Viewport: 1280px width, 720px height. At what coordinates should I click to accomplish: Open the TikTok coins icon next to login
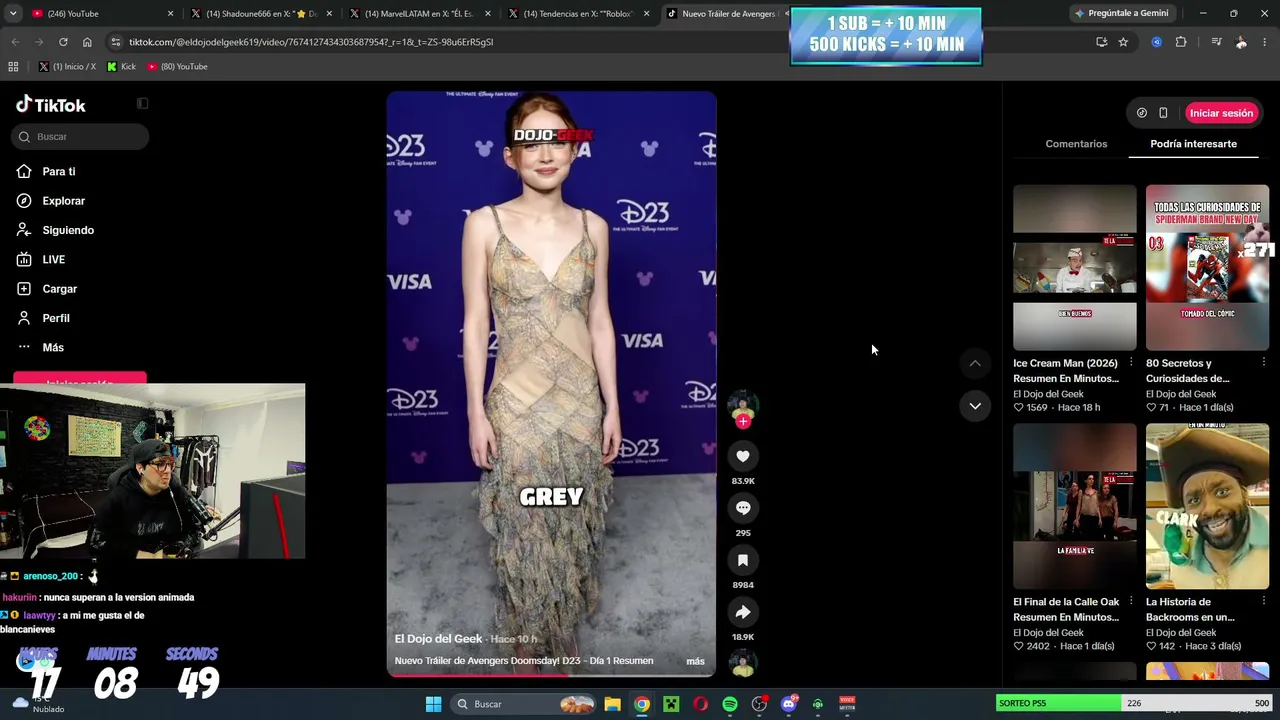1141,113
